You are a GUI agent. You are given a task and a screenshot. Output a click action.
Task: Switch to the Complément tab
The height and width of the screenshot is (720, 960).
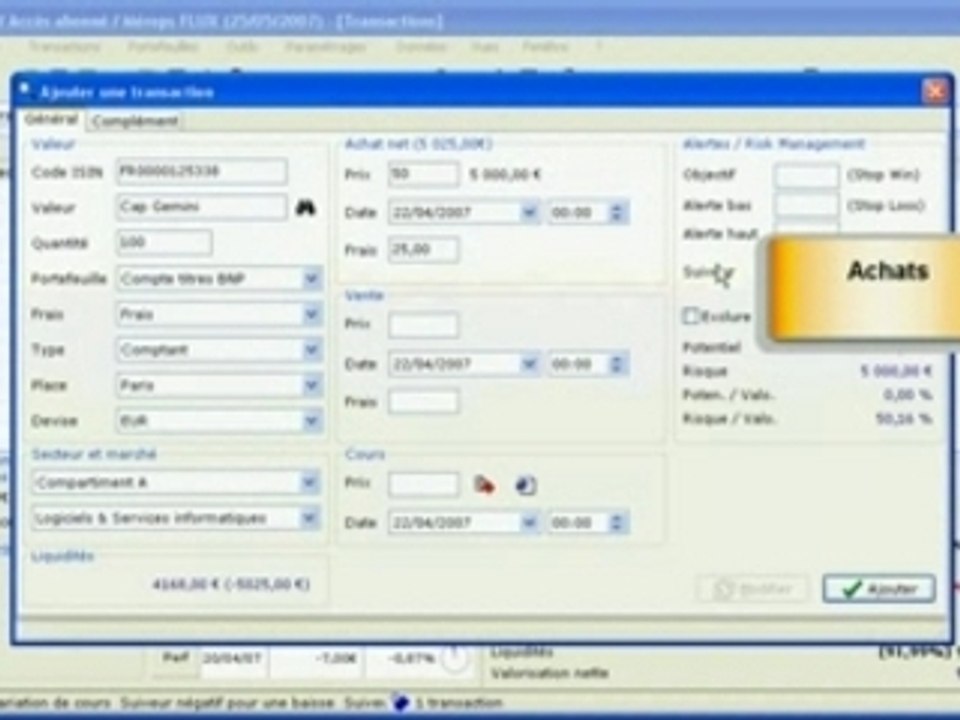point(135,121)
